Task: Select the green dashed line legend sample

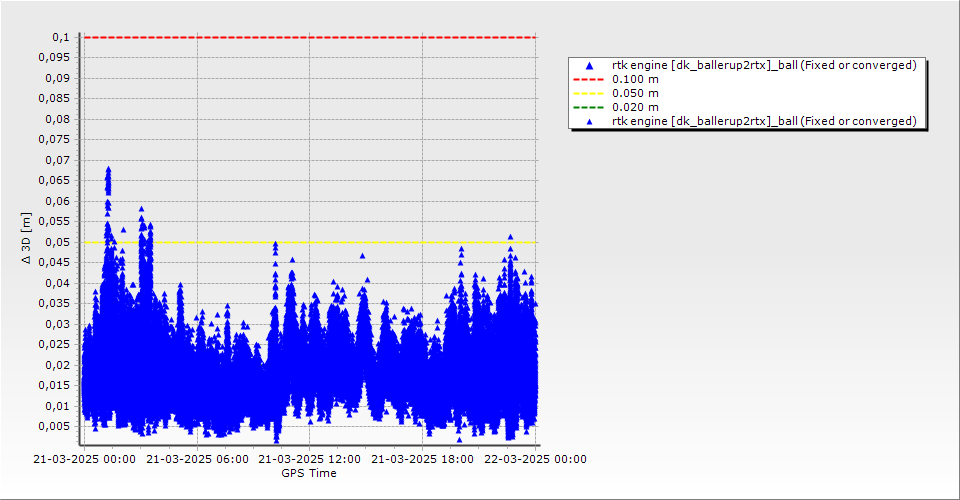Action: click(x=588, y=108)
